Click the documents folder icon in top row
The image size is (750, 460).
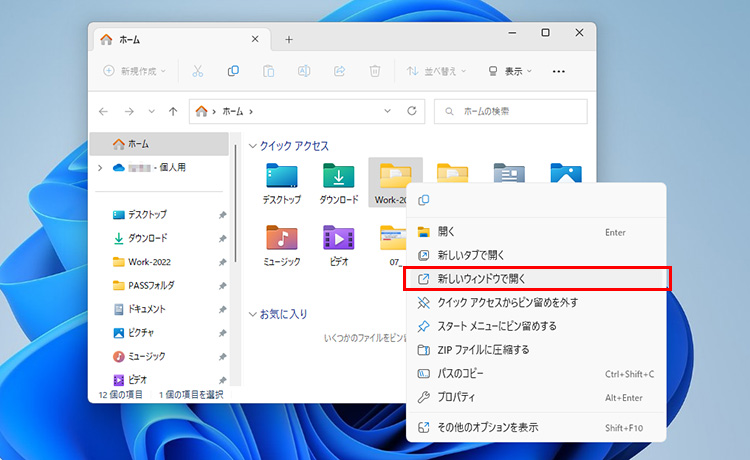[x=509, y=173]
